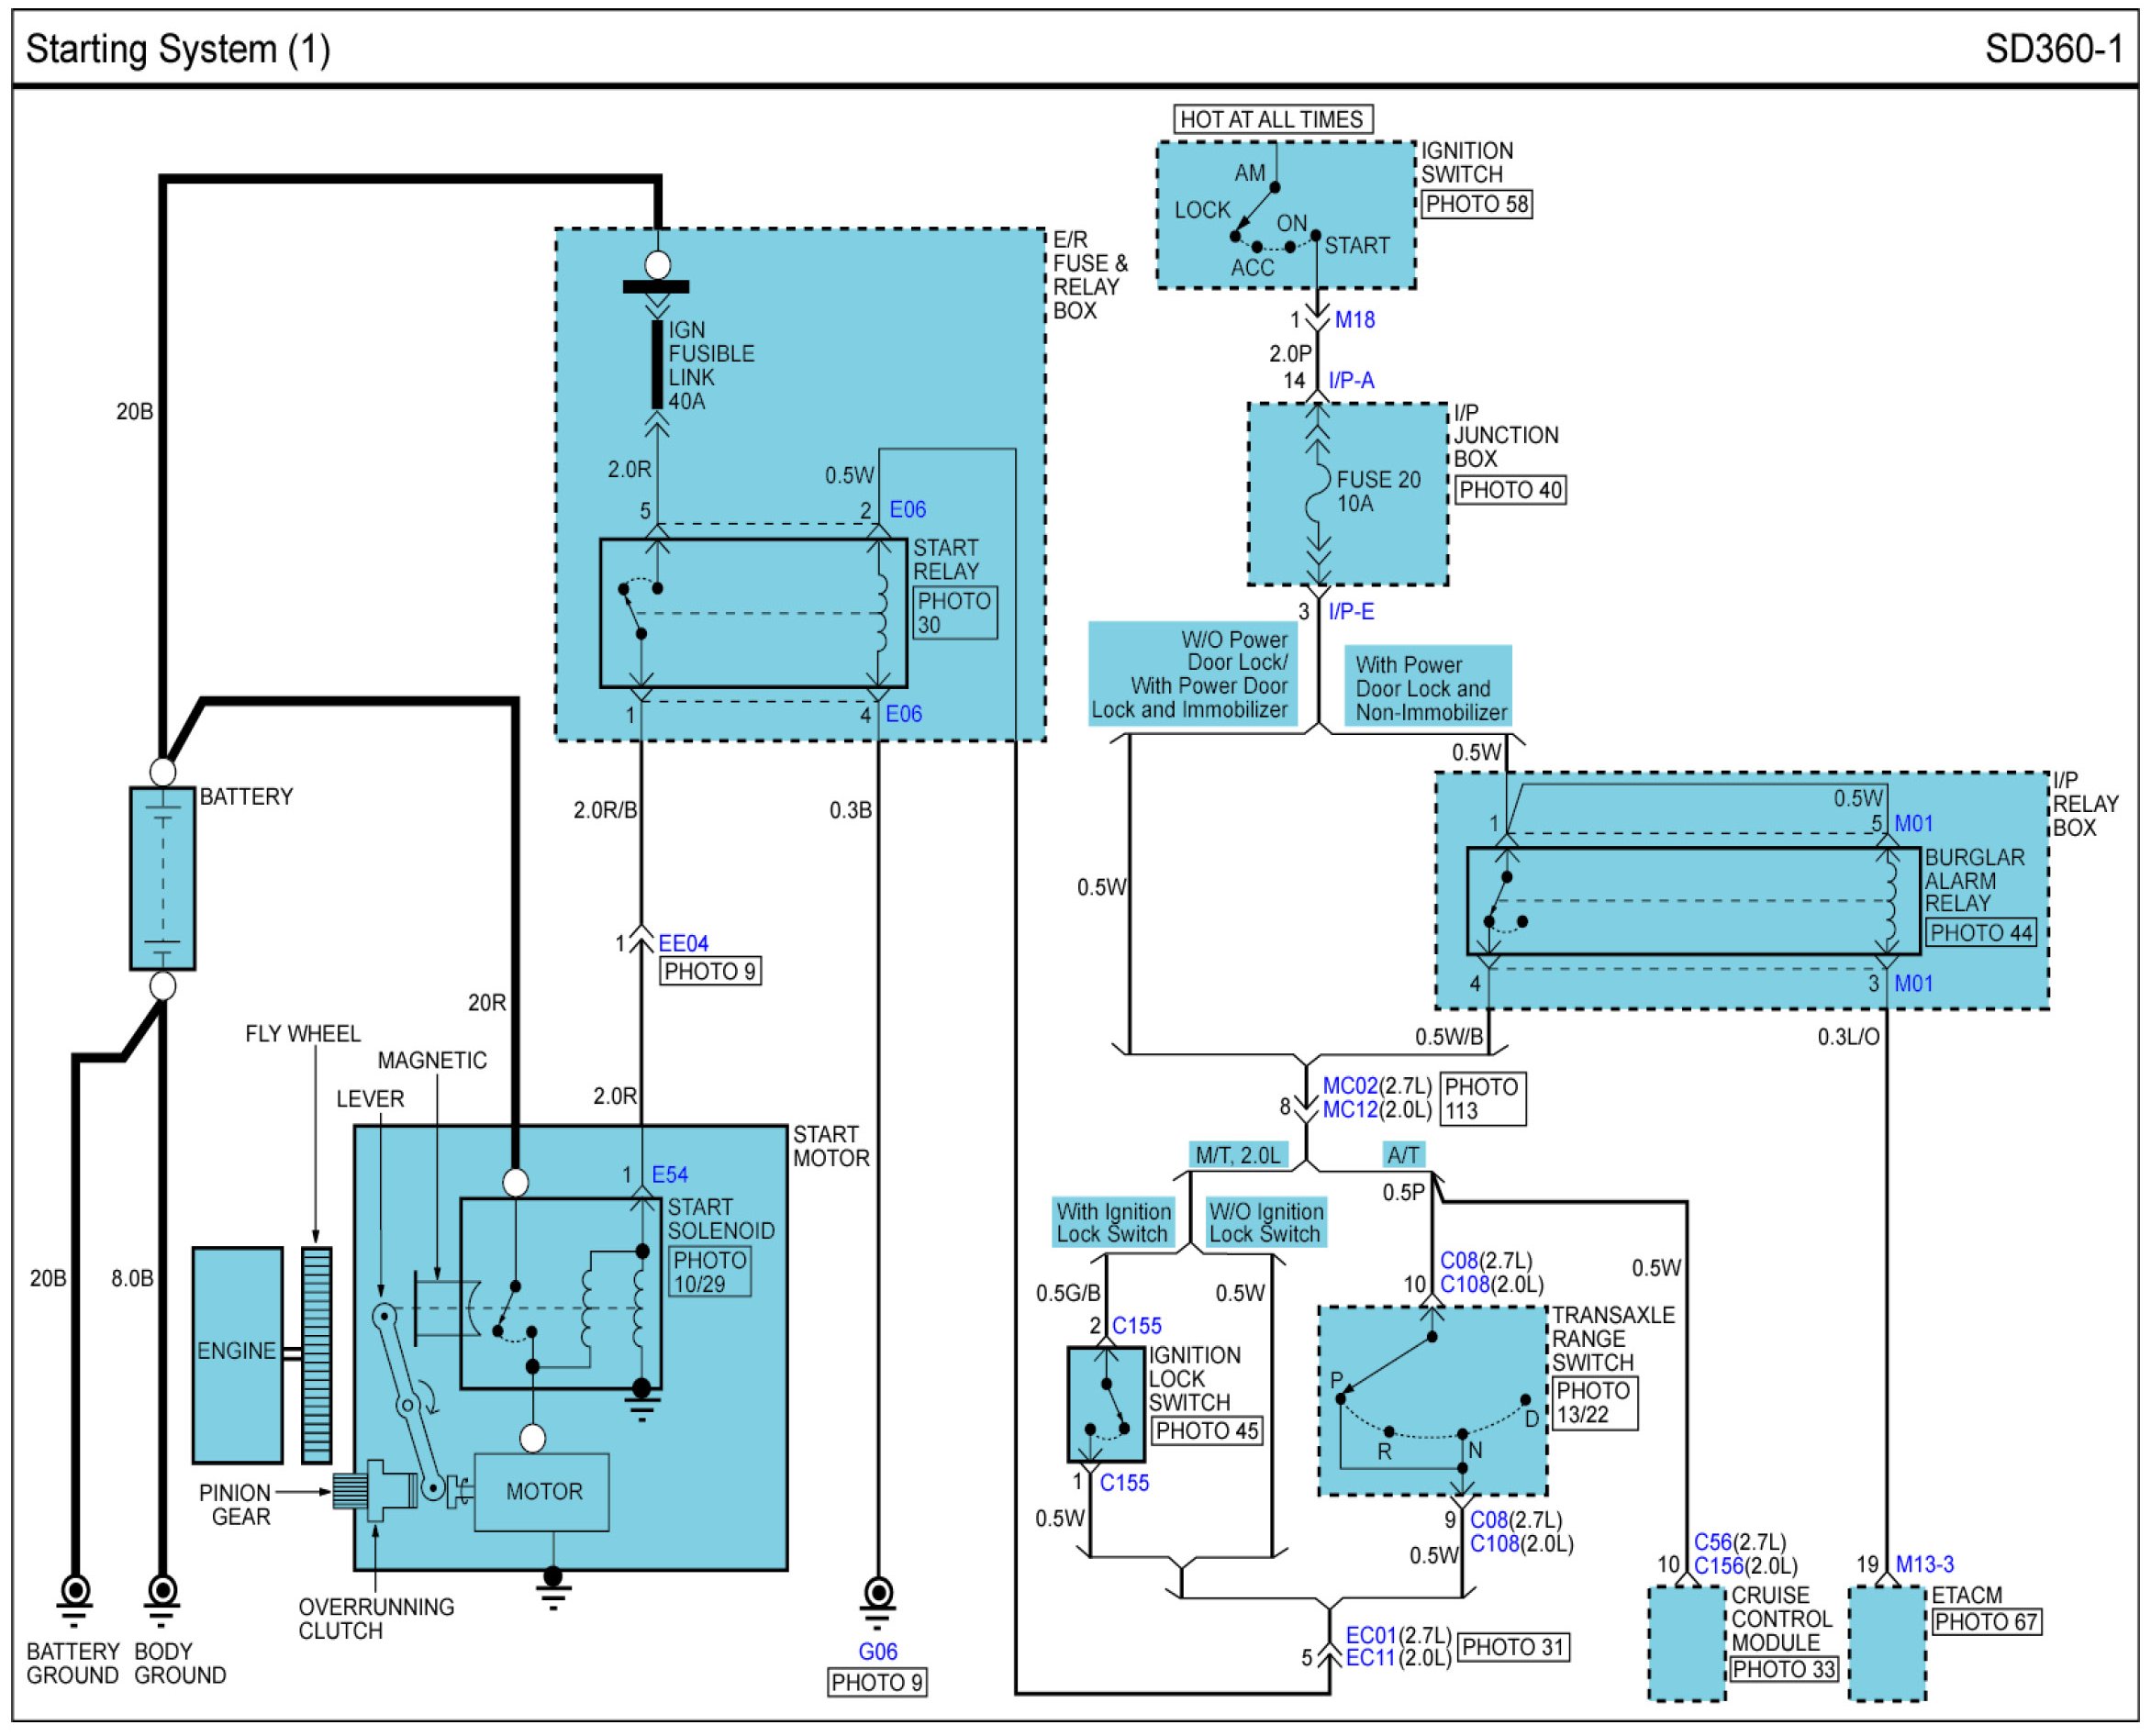Click the blue EE04 connector label

click(683, 943)
